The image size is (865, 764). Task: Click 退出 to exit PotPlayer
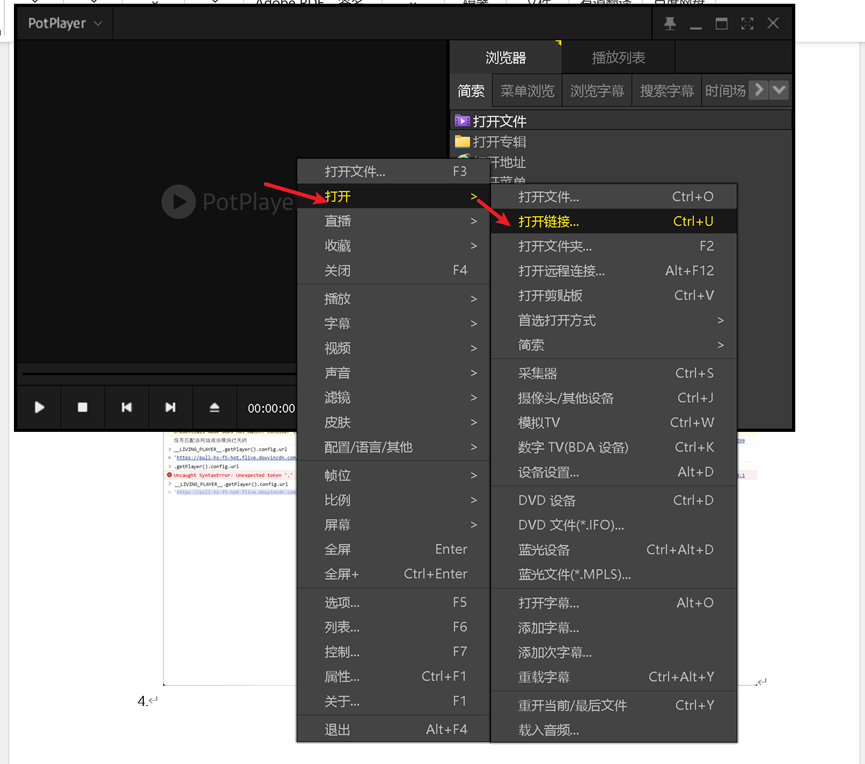[x=338, y=729]
